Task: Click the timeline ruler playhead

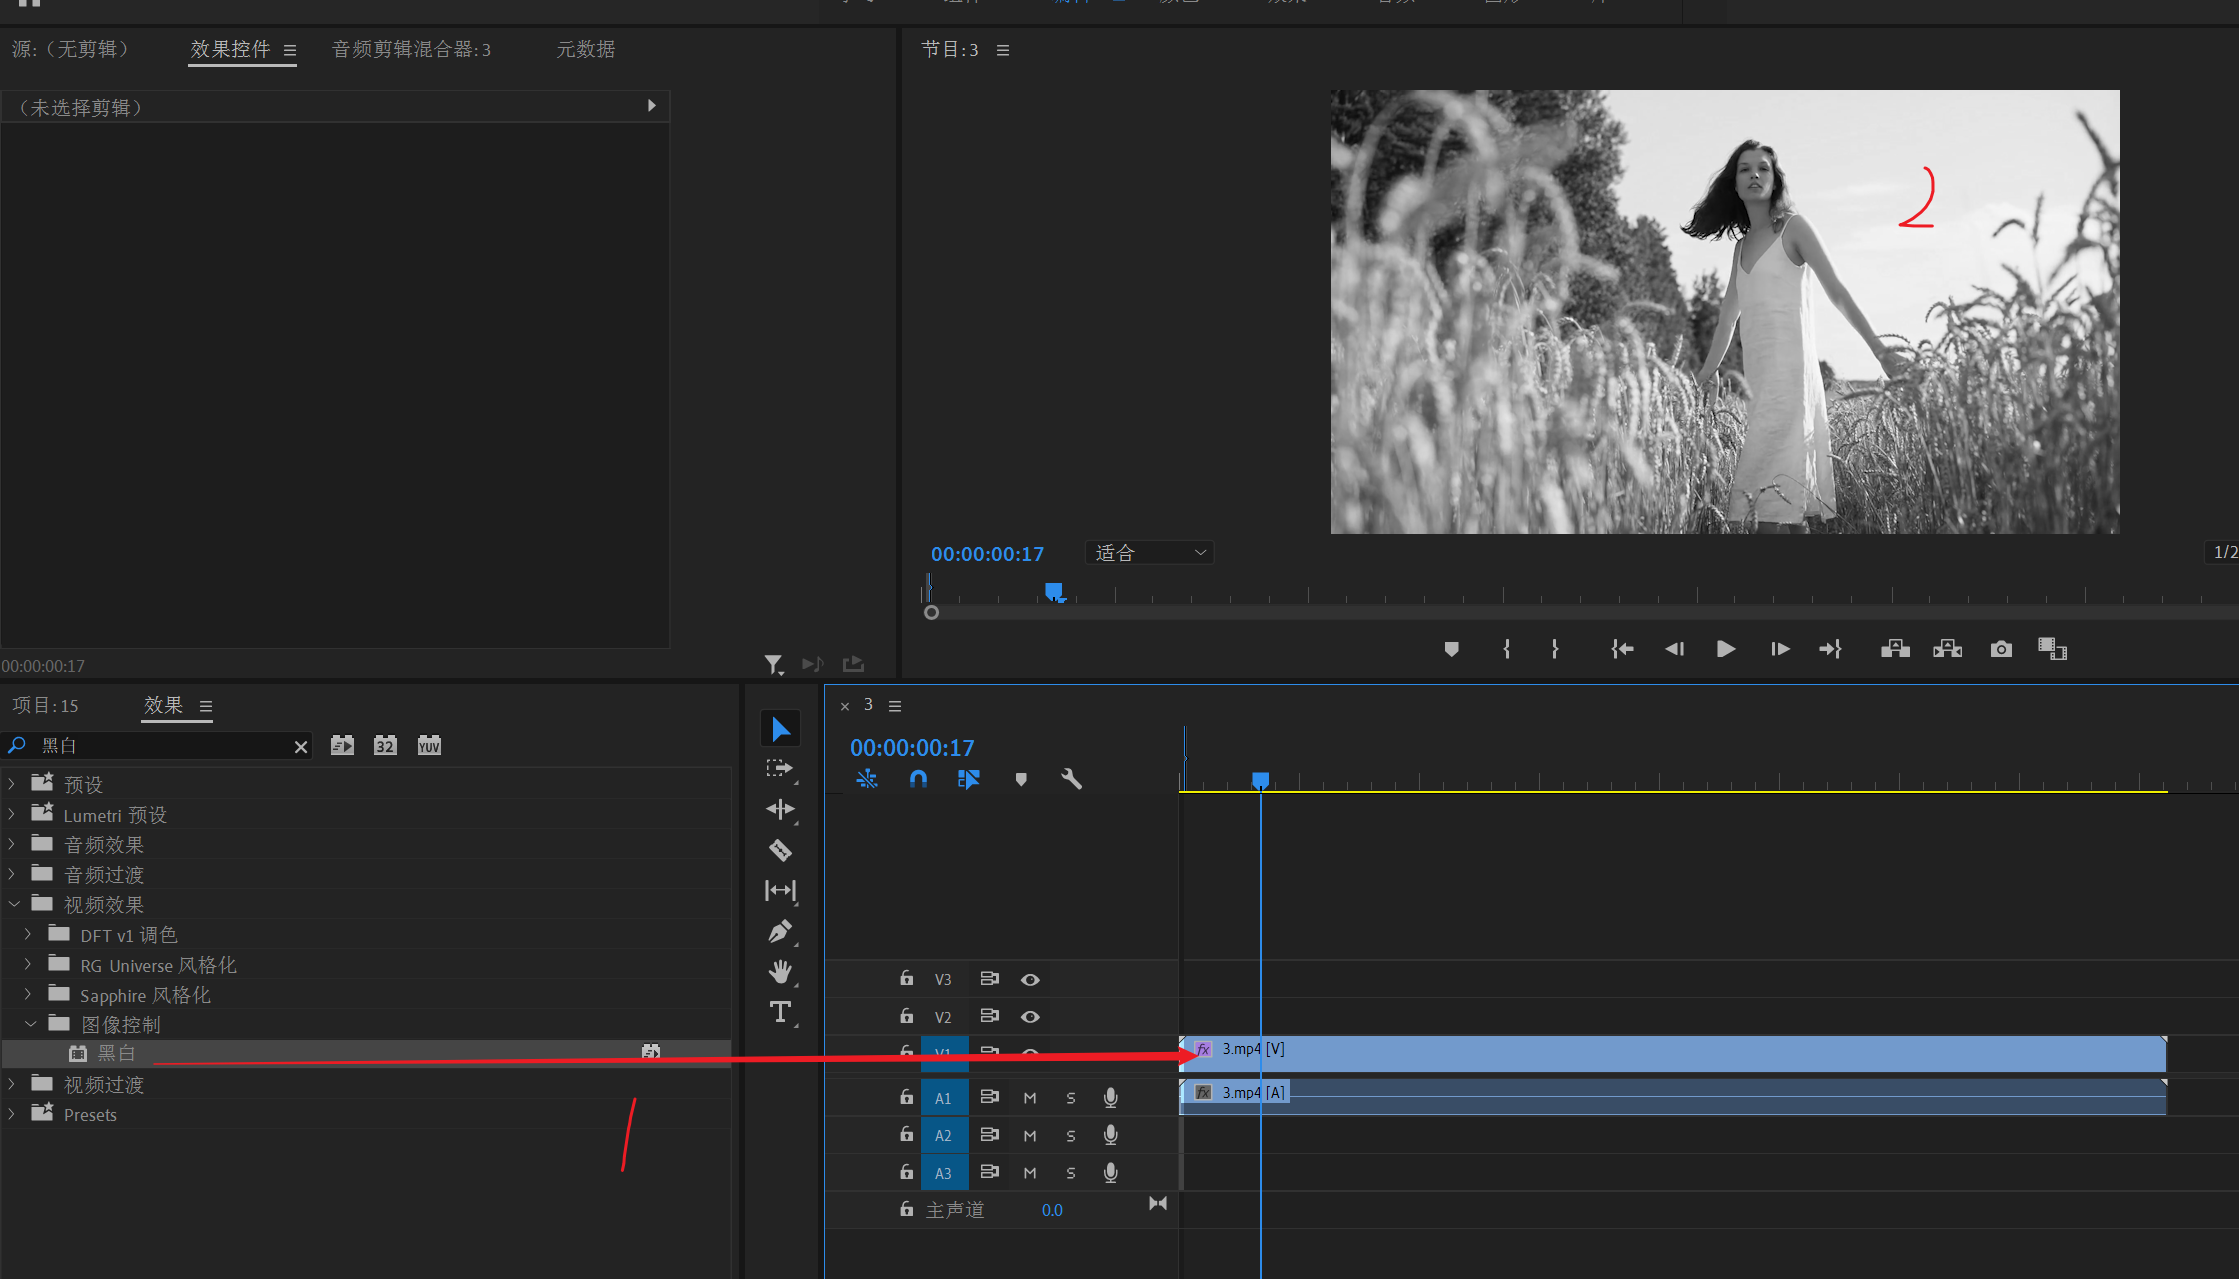Action: pos(1261,780)
